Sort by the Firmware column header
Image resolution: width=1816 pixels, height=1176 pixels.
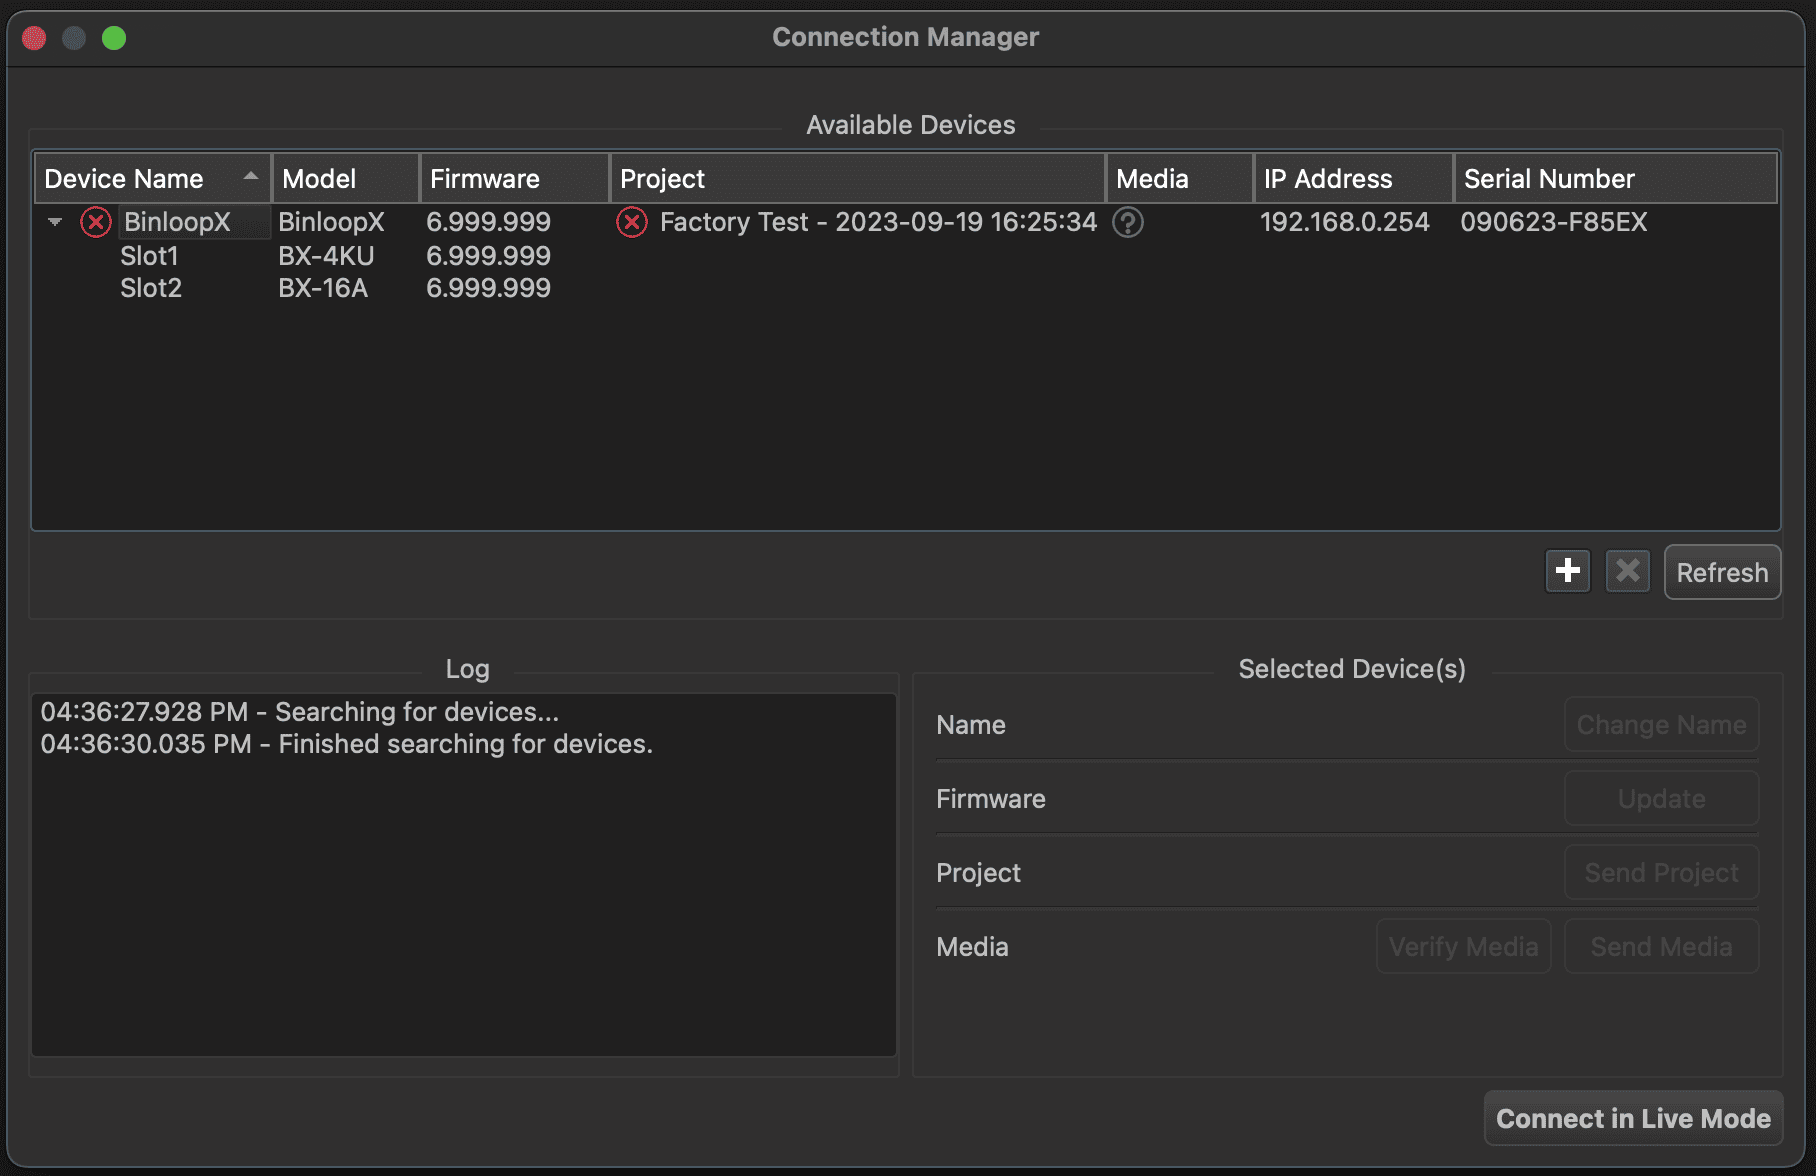(x=485, y=179)
